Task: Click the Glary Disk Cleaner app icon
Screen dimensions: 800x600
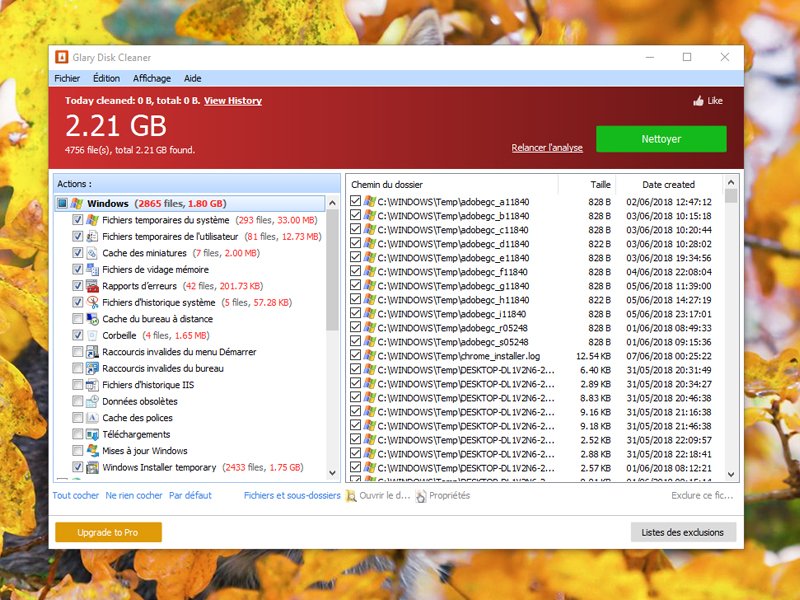Action: pos(62,57)
